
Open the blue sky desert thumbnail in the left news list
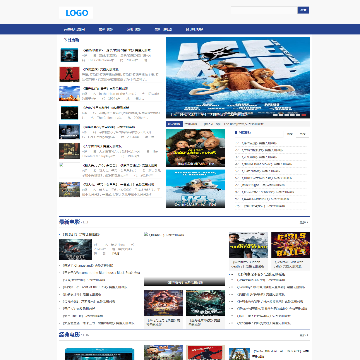point(69,93)
